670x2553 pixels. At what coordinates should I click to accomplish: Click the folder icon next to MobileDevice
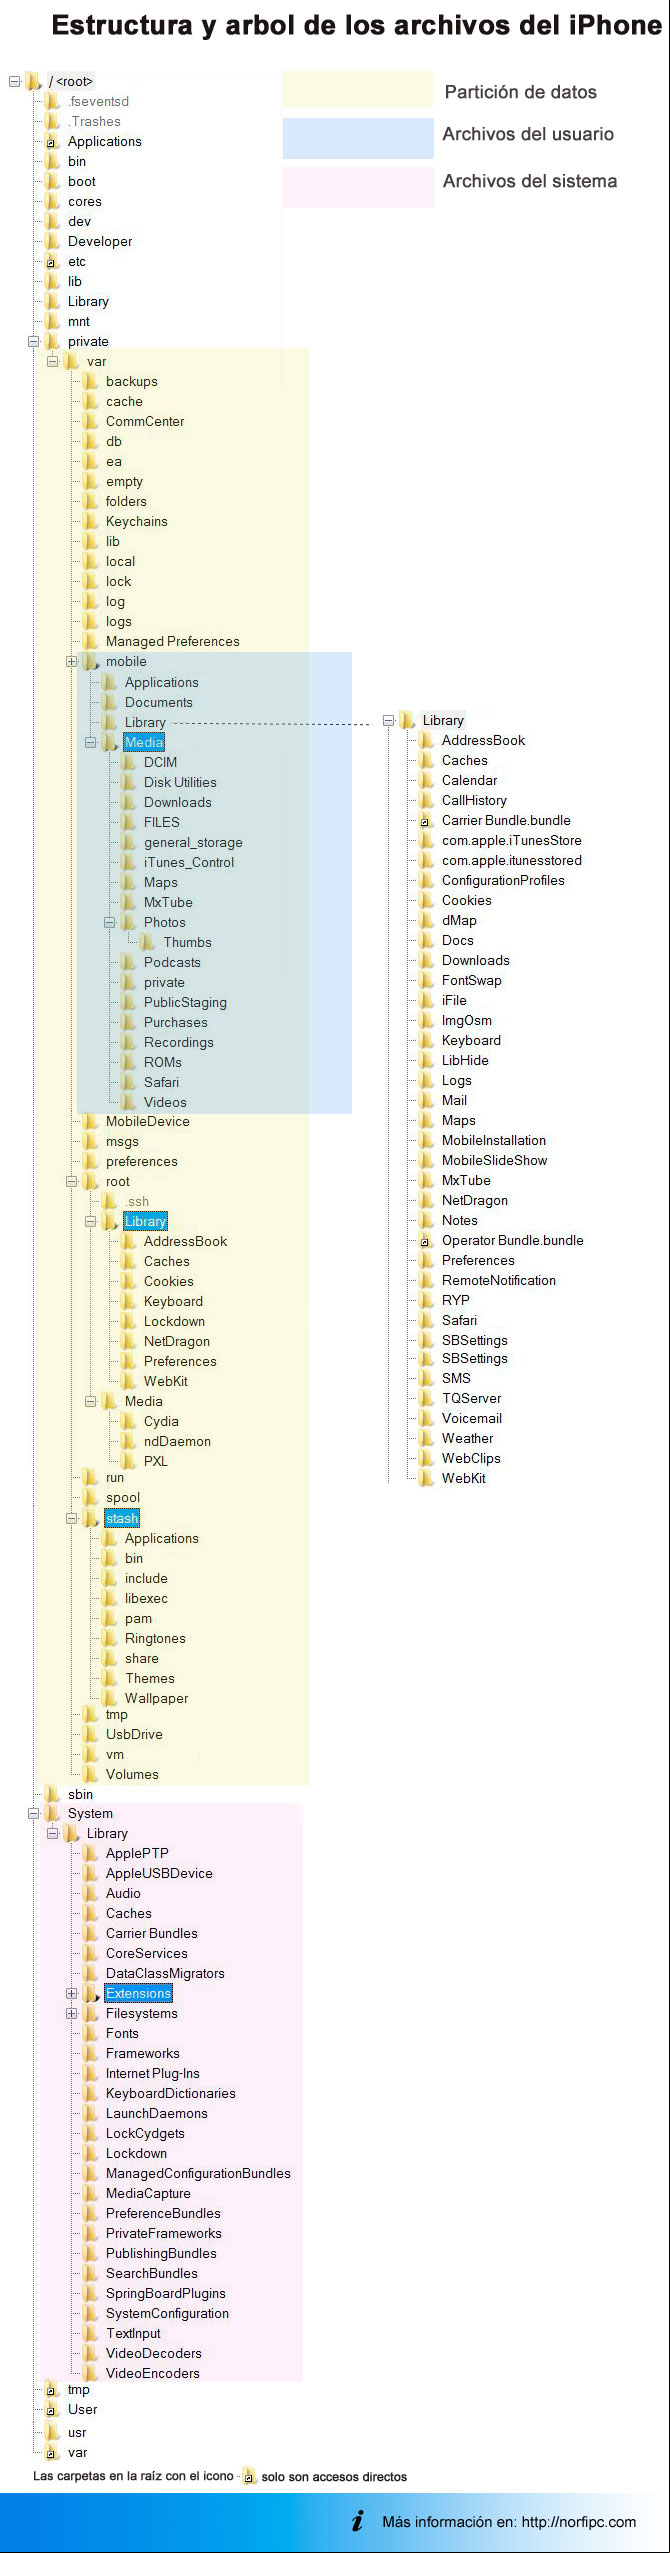[90, 1121]
